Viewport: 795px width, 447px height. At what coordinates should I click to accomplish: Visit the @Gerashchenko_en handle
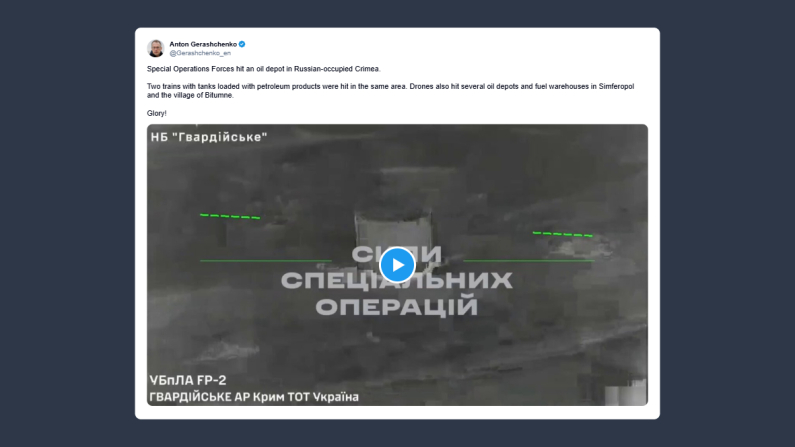coord(200,53)
